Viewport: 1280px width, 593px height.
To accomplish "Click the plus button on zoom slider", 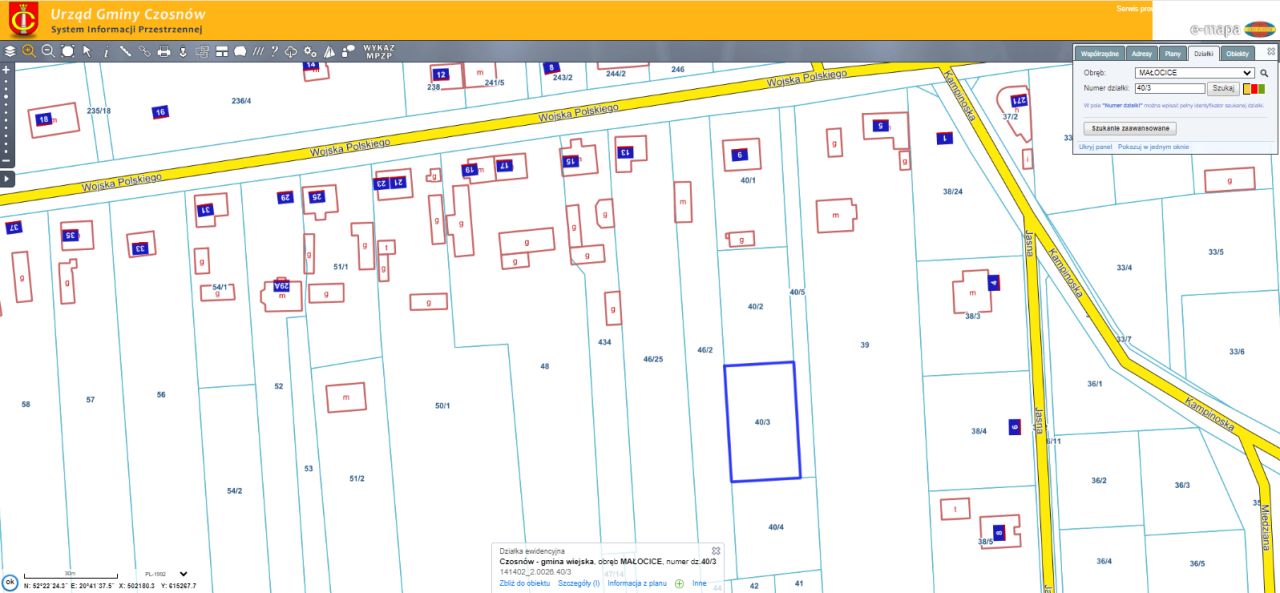I will (6, 70).
